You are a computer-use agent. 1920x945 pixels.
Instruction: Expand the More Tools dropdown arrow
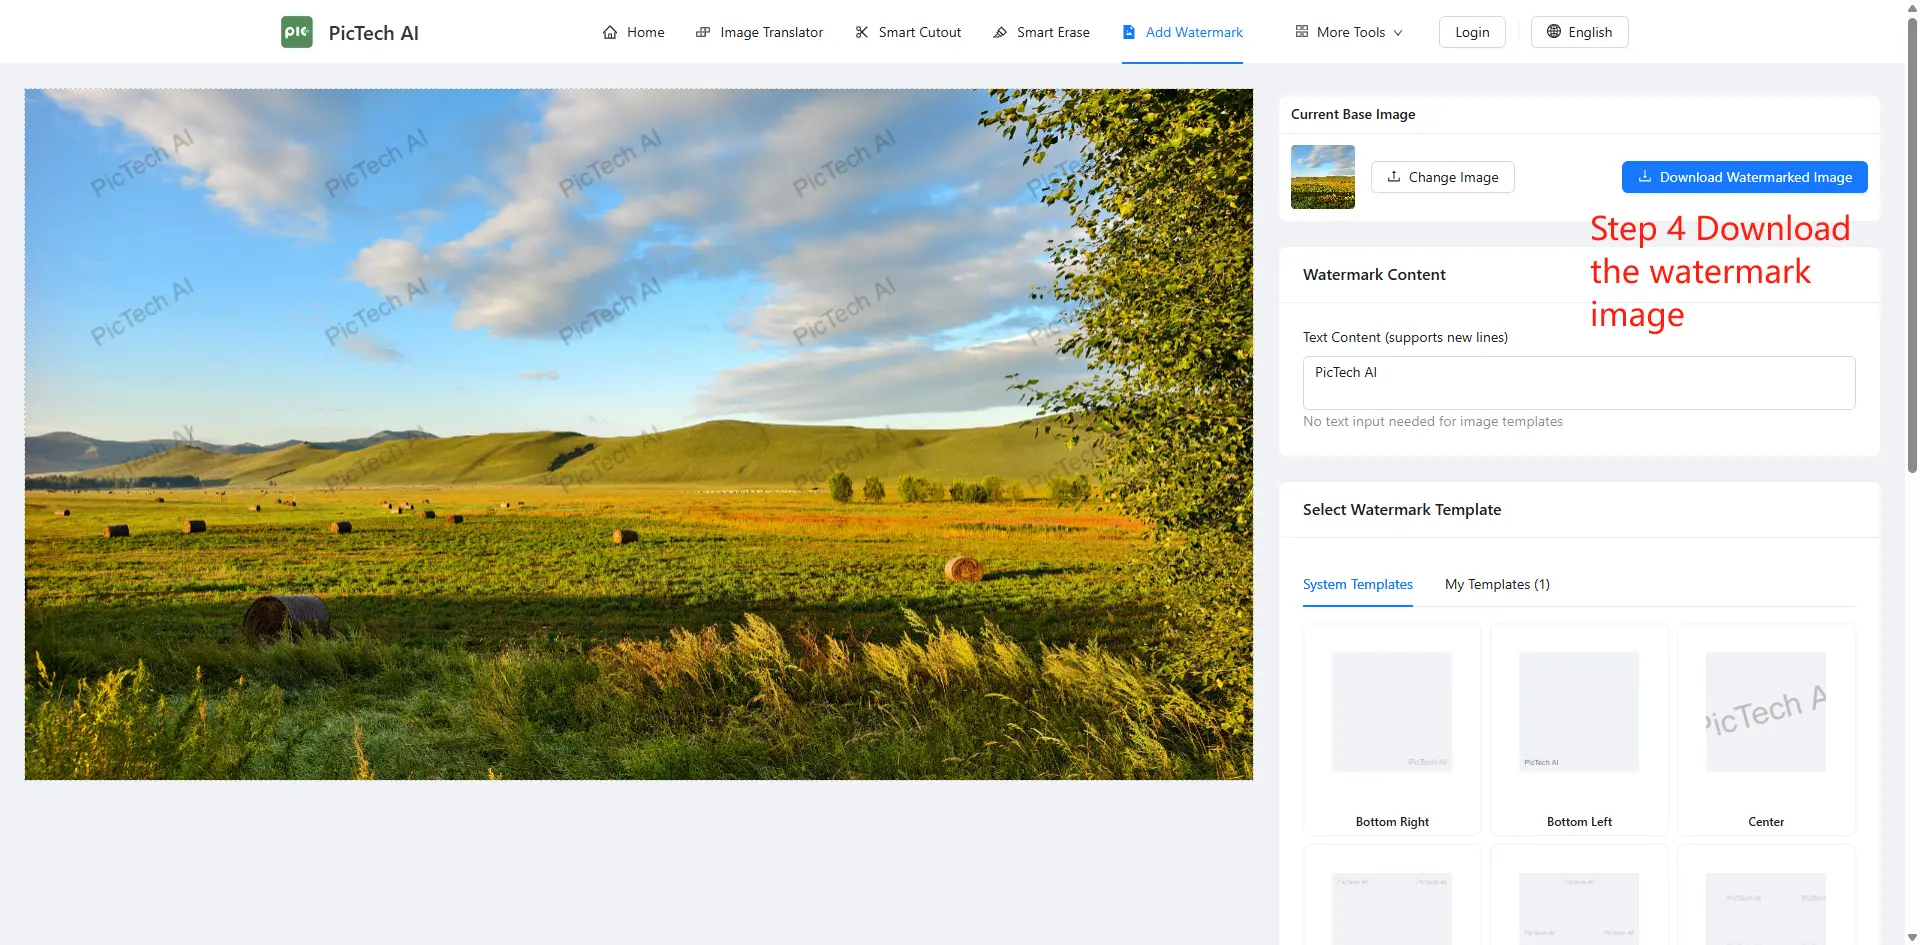coord(1398,33)
